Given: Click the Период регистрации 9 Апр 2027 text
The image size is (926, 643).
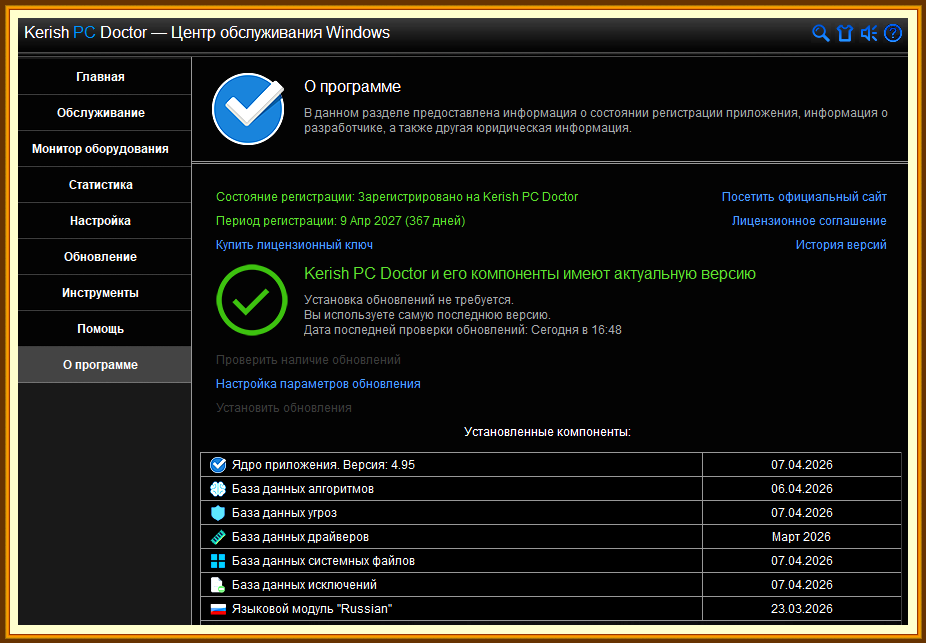Looking at the screenshot, I should coord(341,221).
